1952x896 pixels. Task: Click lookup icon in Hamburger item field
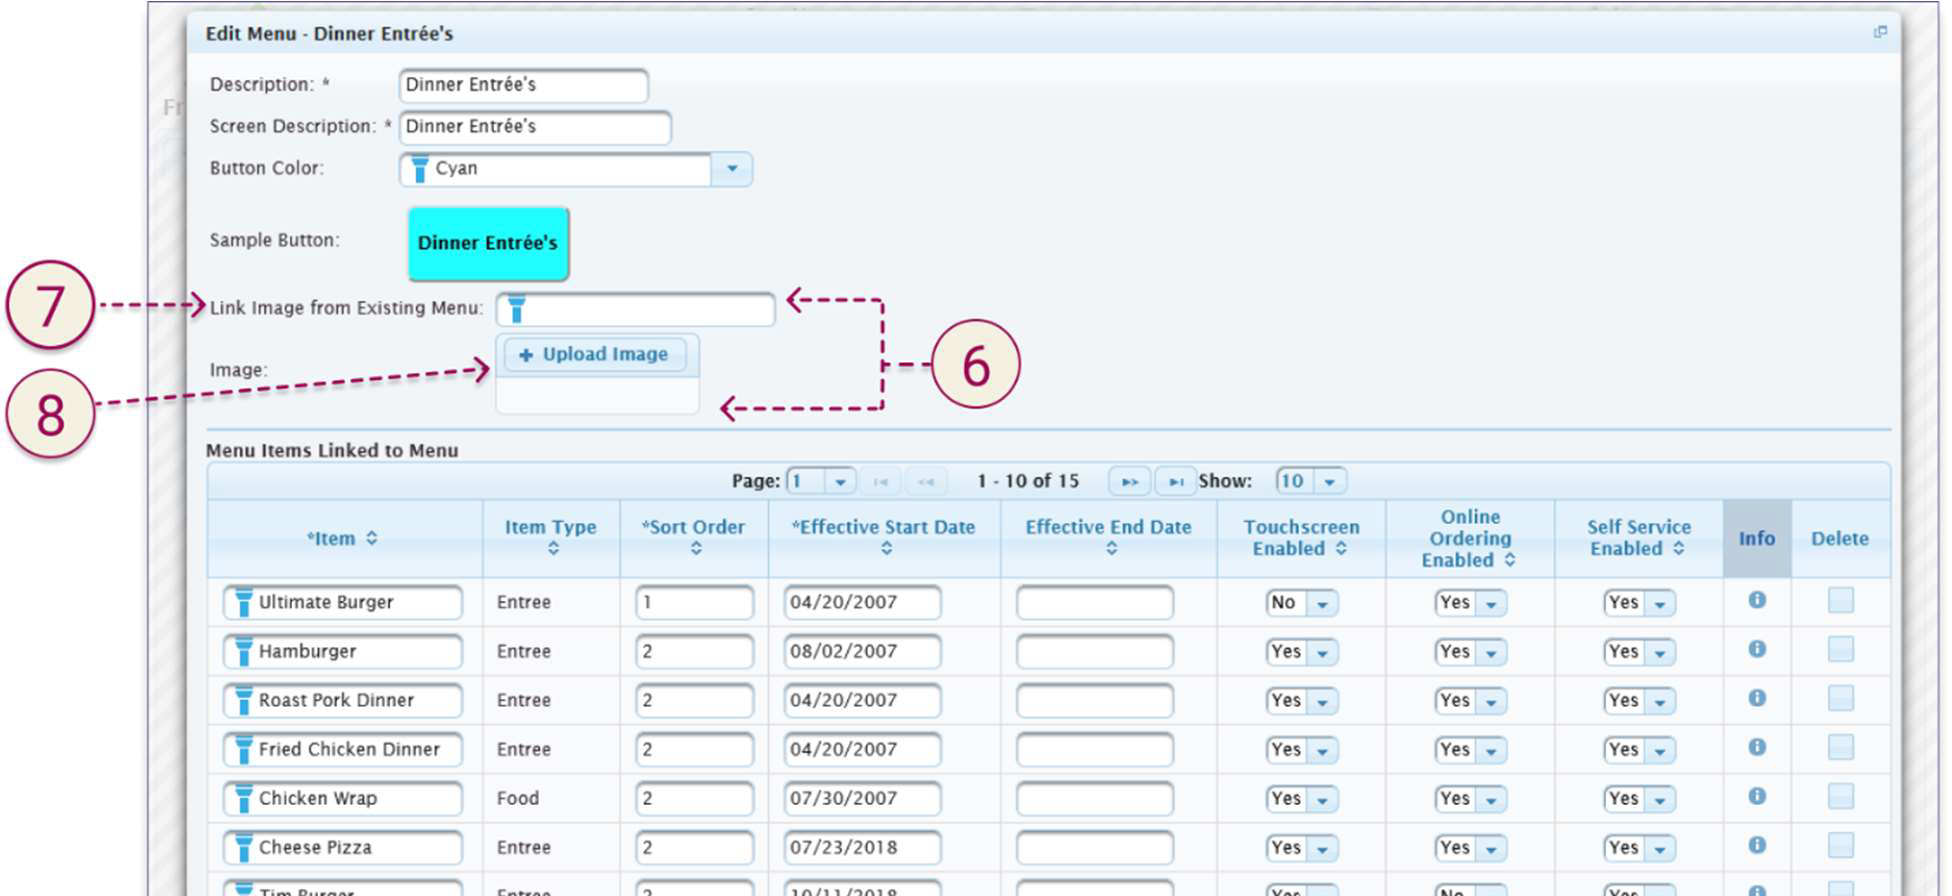(242, 652)
